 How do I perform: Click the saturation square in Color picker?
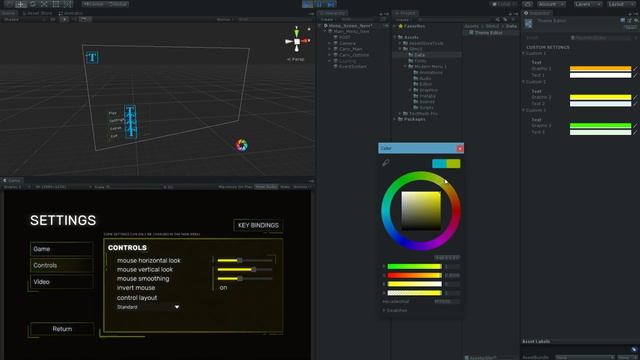click(421, 211)
